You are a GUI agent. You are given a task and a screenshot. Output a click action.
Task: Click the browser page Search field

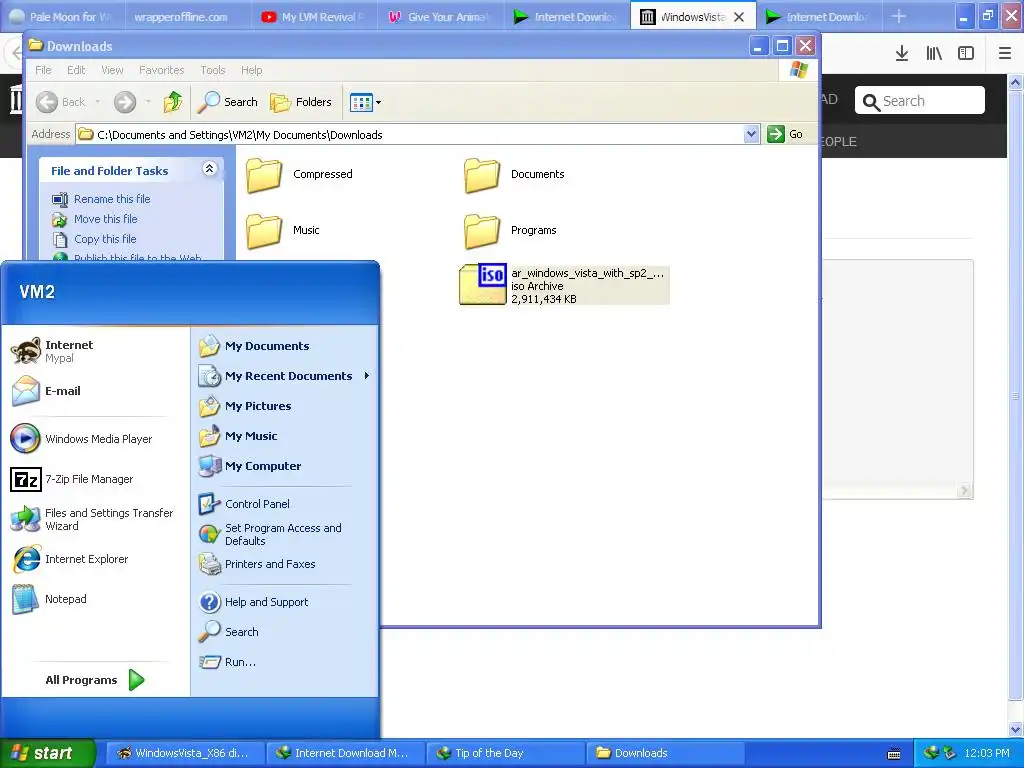[x=920, y=101]
